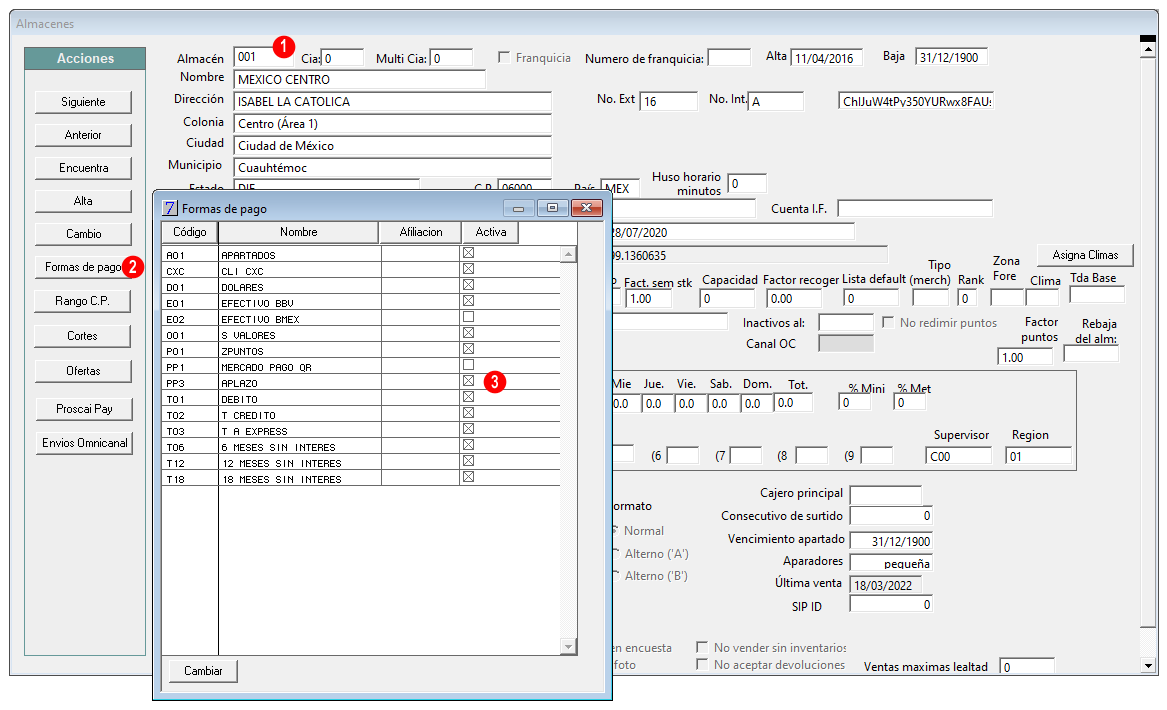Click the Activa column header
The width and height of the screenshot is (1167, 710).
coord(490,232)
